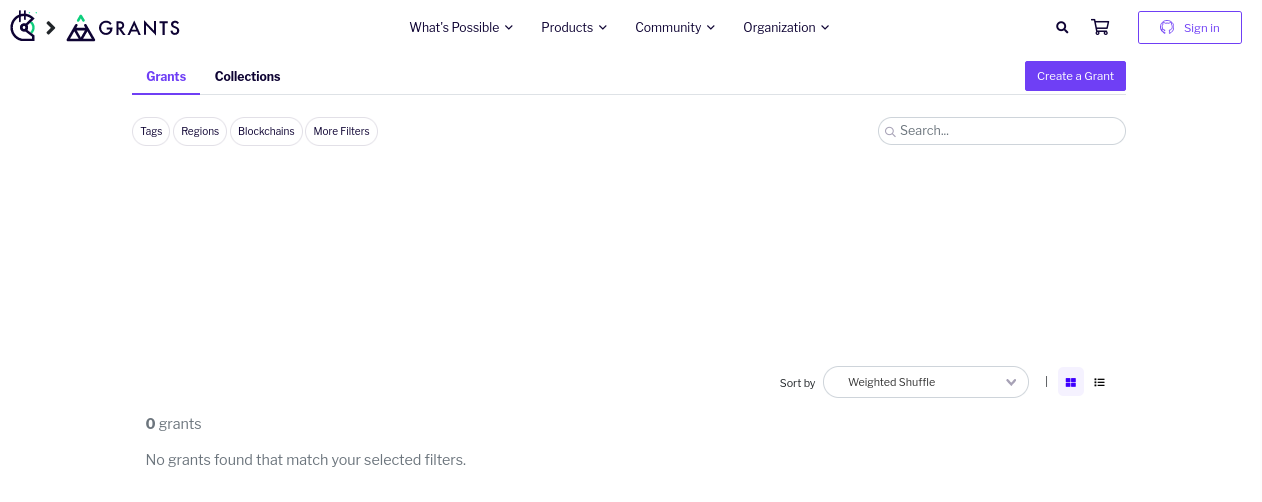The height and width of the screenshot is (502, 1262).
Task: Open the Weighted Shuffle sort dropdown
Action: click(926, 382)
